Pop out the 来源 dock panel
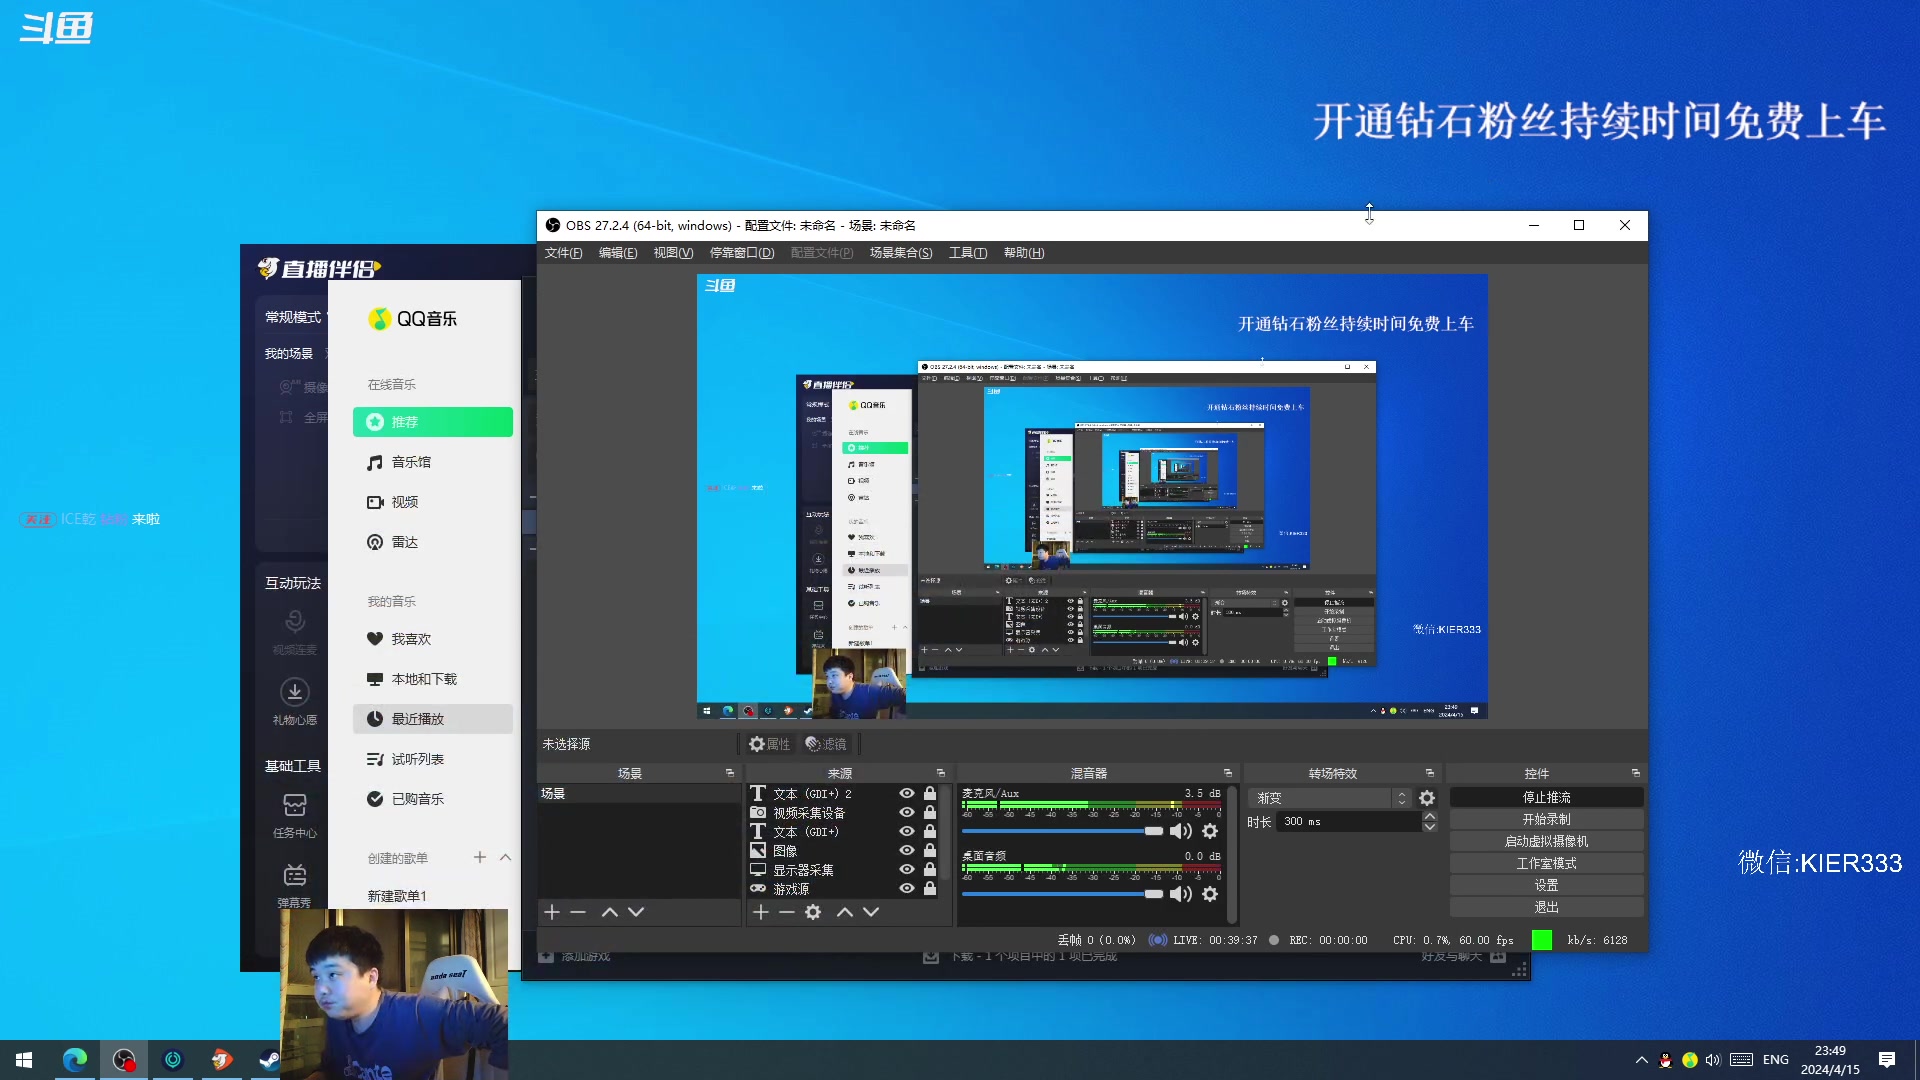This screenshot has height=1080, width=1920. pyautogui.click(x=940, y=773)
